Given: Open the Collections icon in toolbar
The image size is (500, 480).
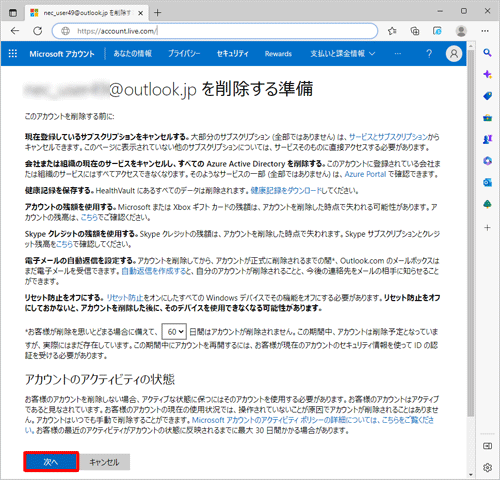Looking at the screenshot, I should point(415,31).
